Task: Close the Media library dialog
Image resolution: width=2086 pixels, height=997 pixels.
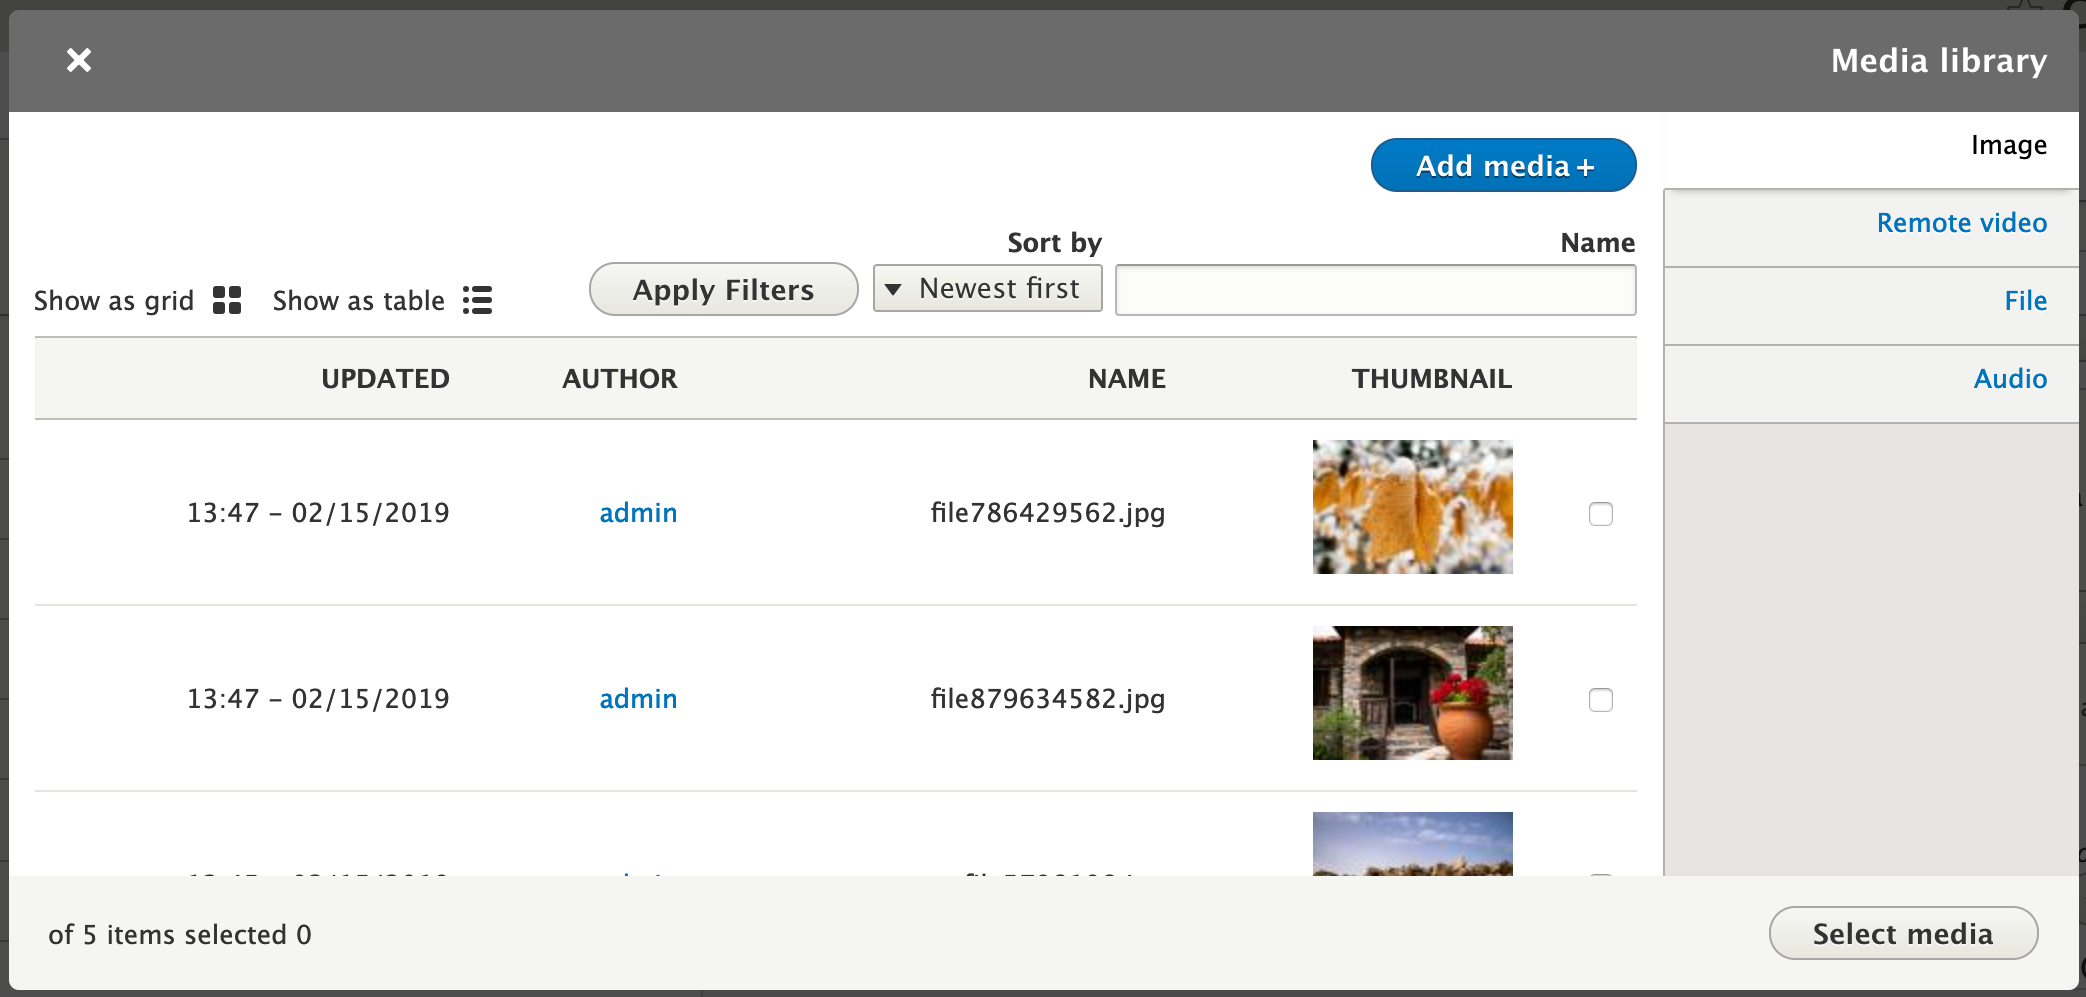Action: (79, 60)
